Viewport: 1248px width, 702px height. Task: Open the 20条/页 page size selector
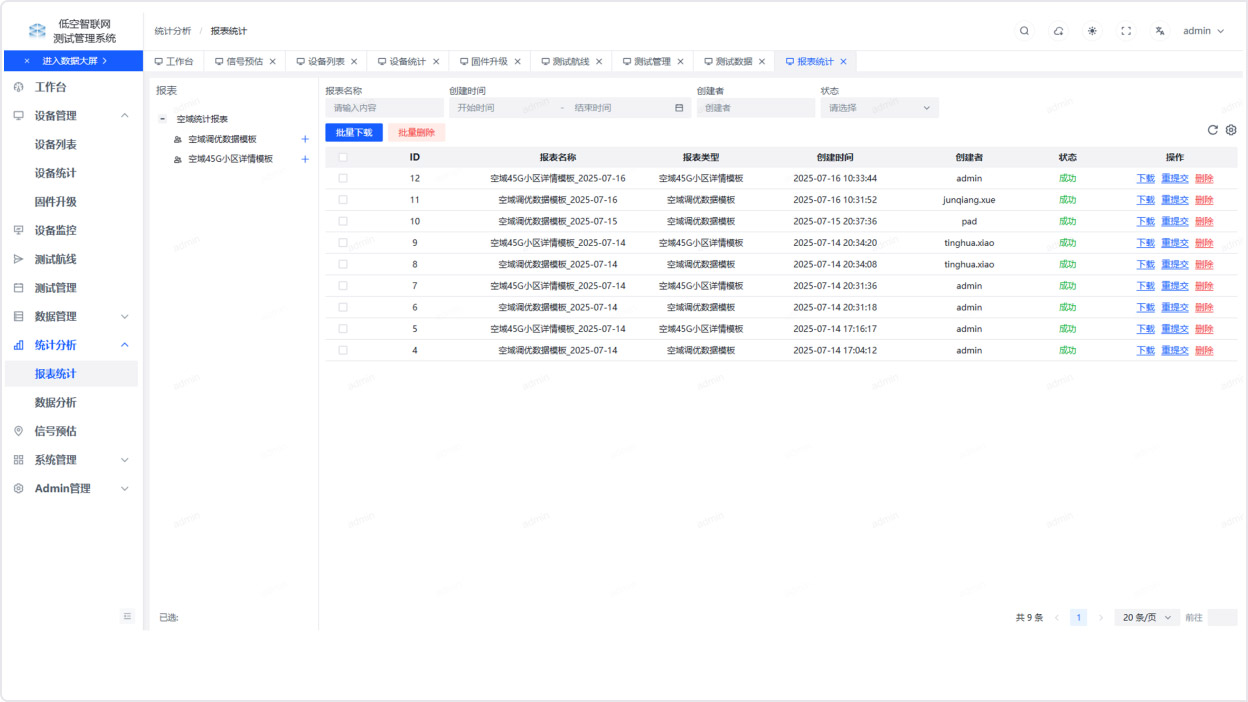[x=1146, y=617]
